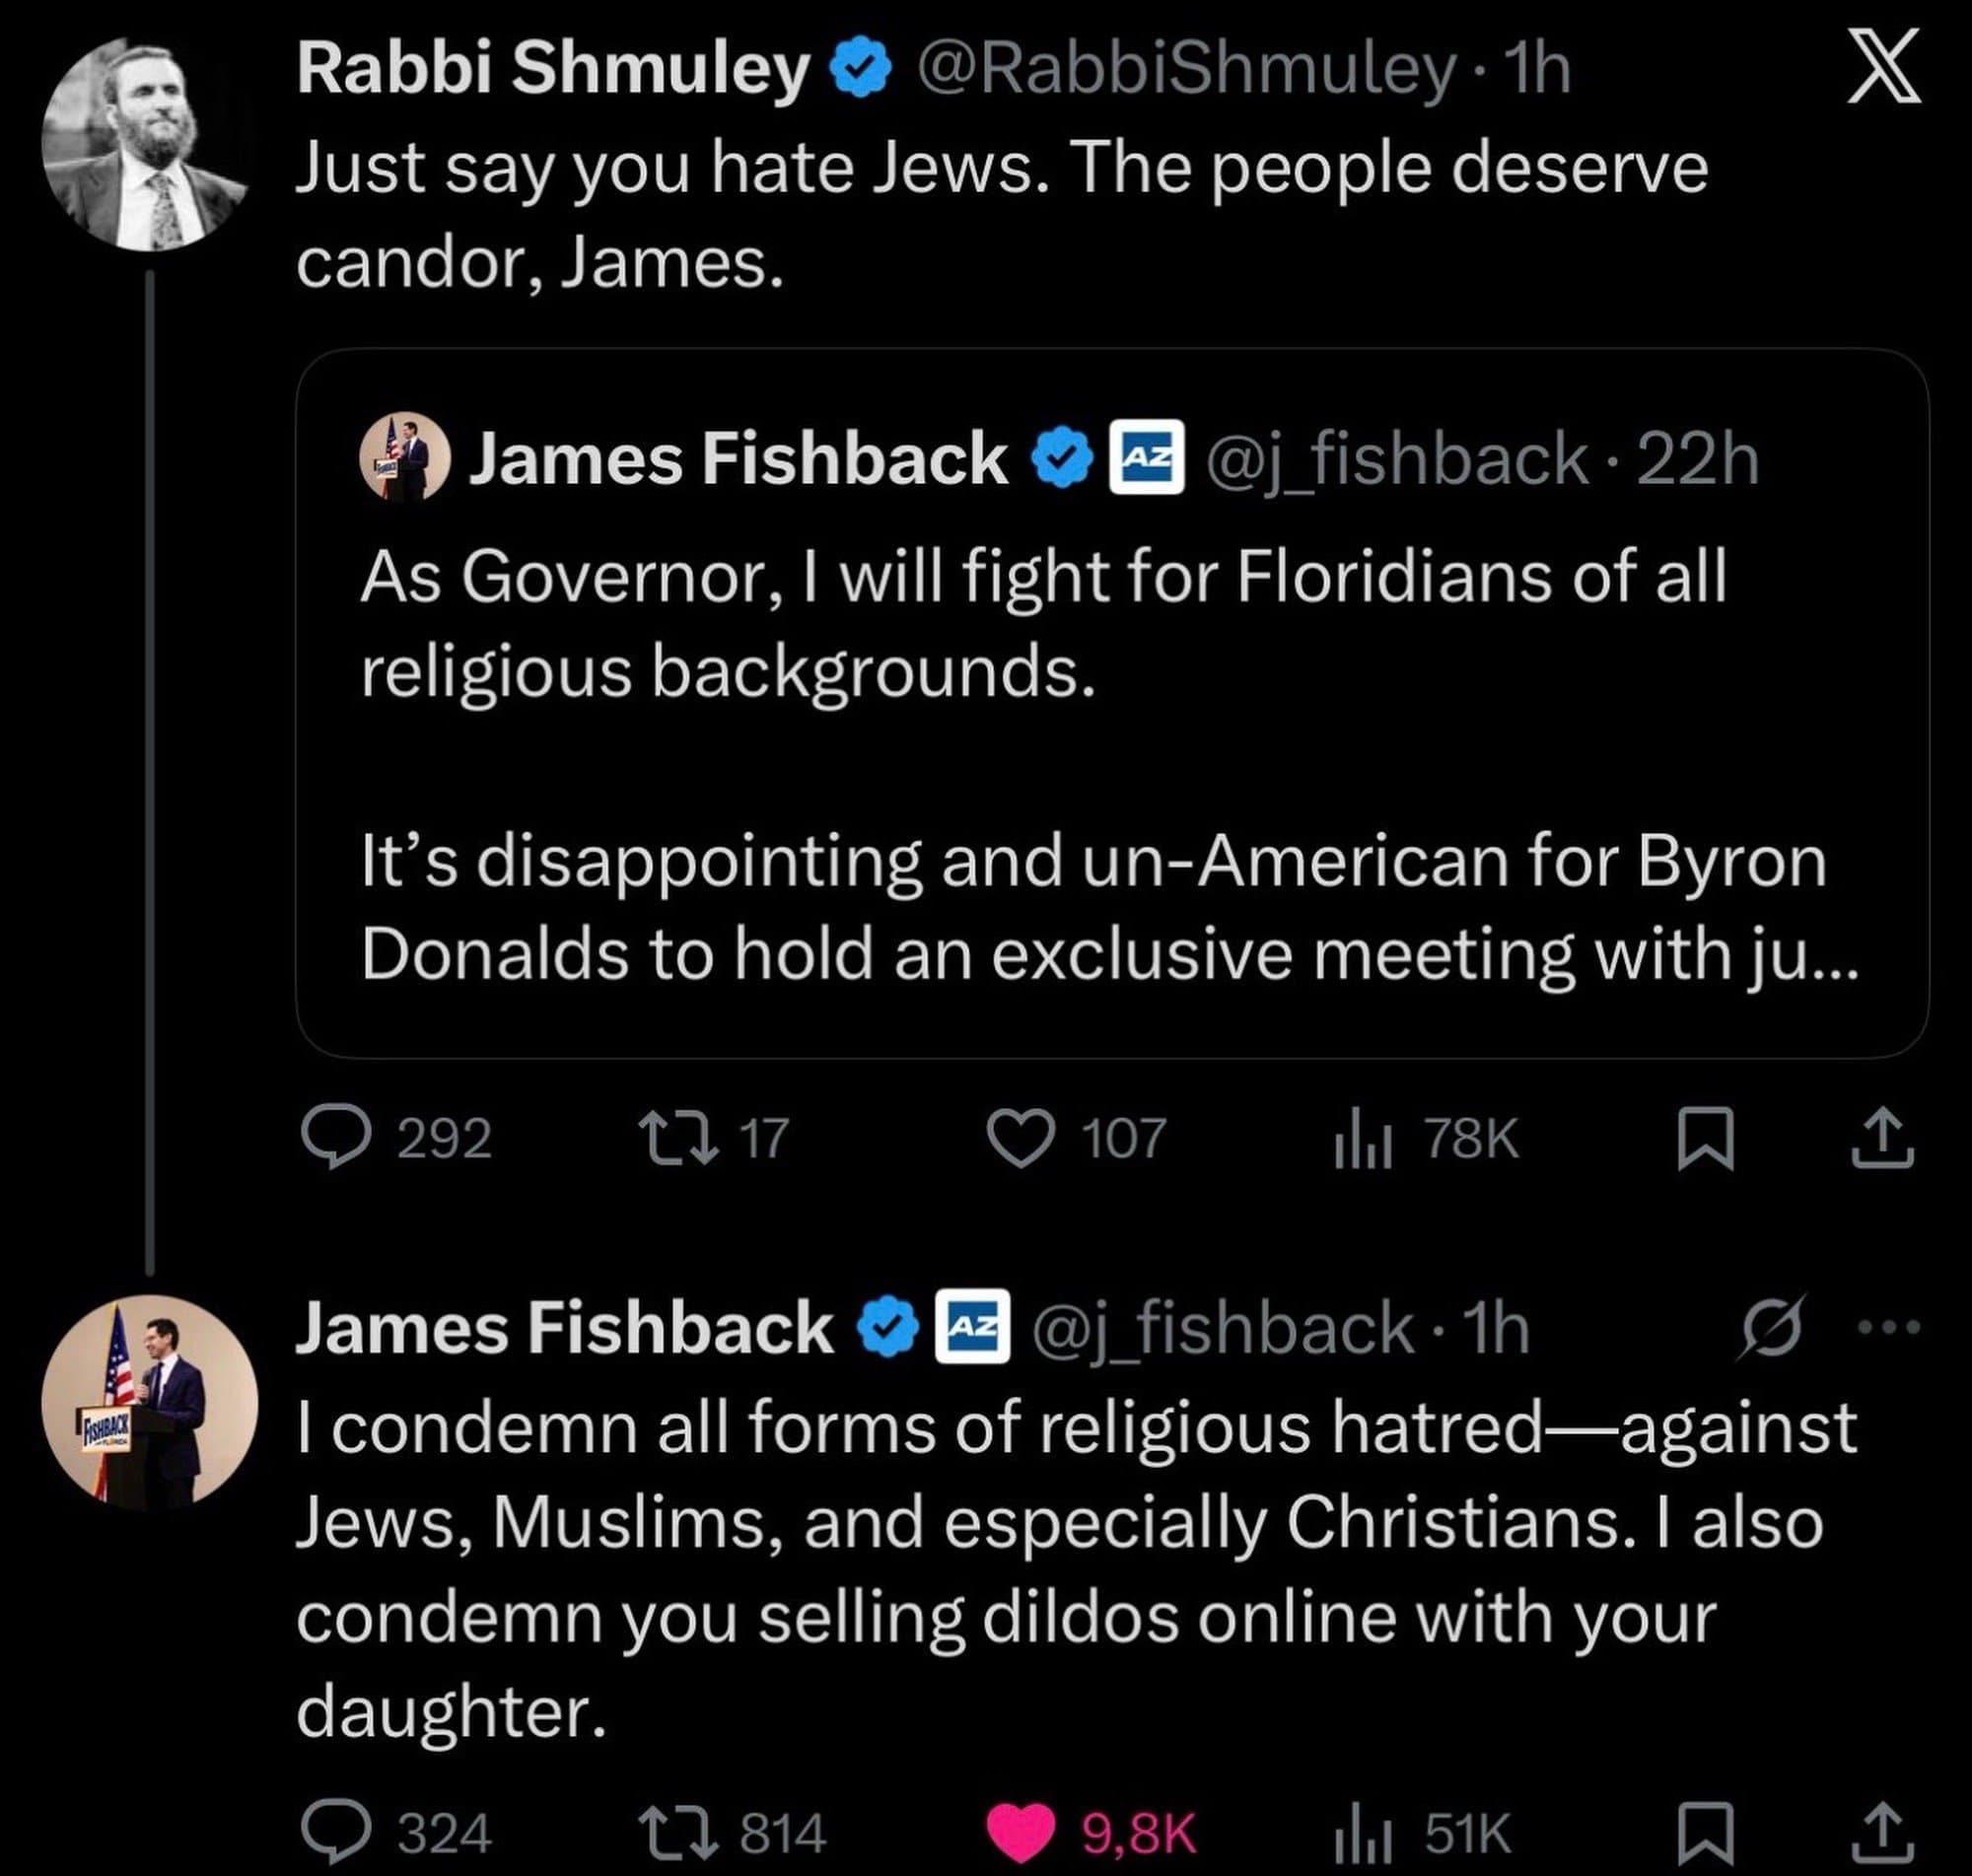This screenshot has height=1876, width=1972.
Task: Open James Fishback's large profile avatar
Action: [150, 1401]
